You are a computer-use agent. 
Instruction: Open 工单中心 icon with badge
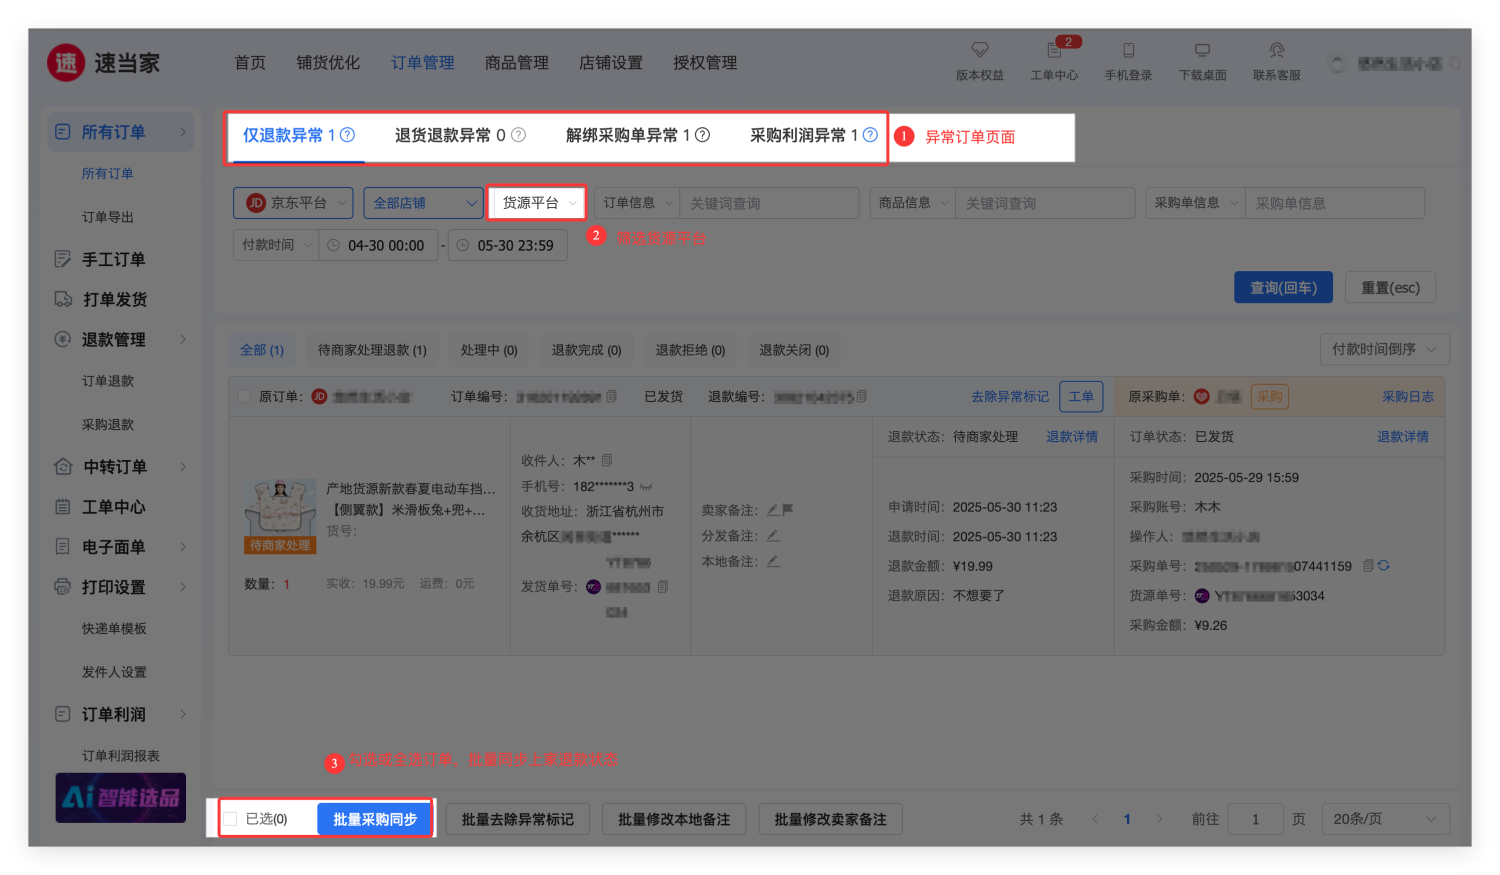1054,50
